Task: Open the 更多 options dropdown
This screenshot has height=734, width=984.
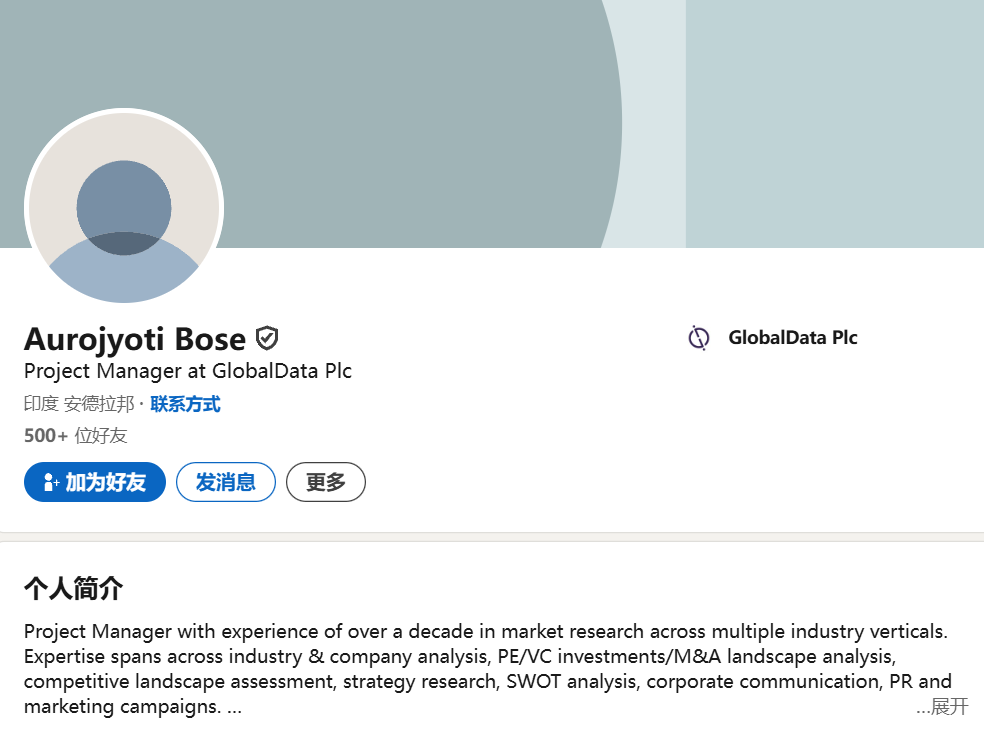Action: 326,482
